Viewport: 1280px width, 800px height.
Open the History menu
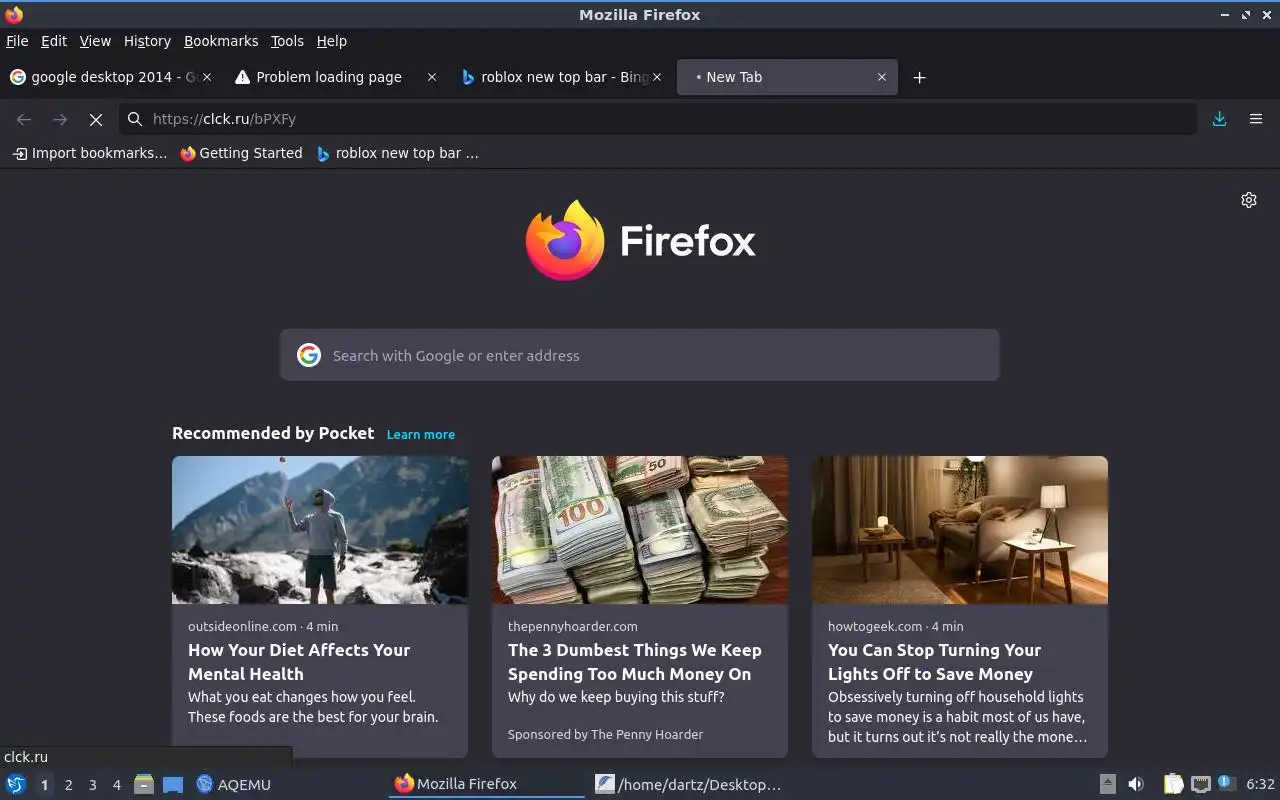pyautogui.click(x=147, y=41)
